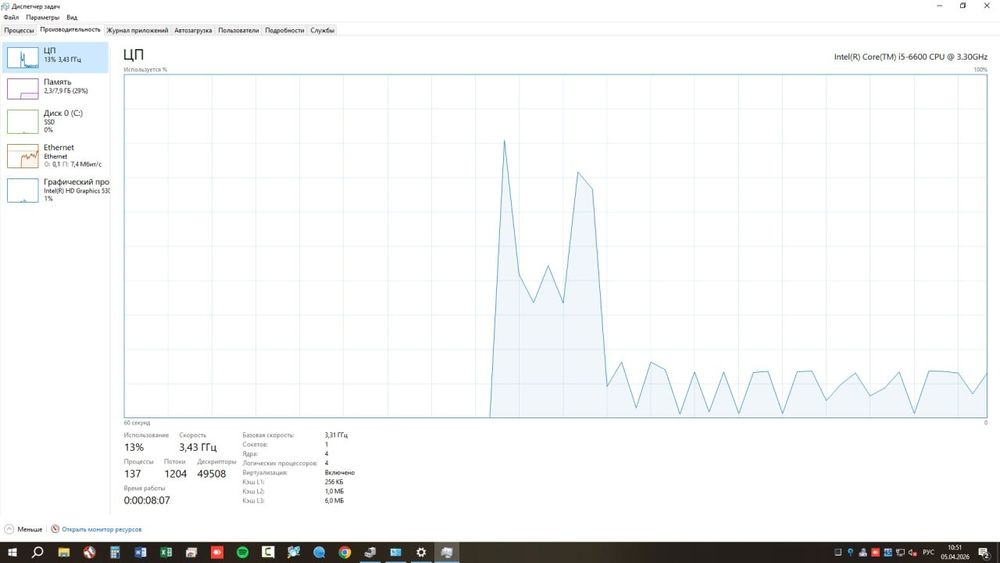Switch to the Пользователи tab
1000x563 pixels.
[x=239, y=30]
